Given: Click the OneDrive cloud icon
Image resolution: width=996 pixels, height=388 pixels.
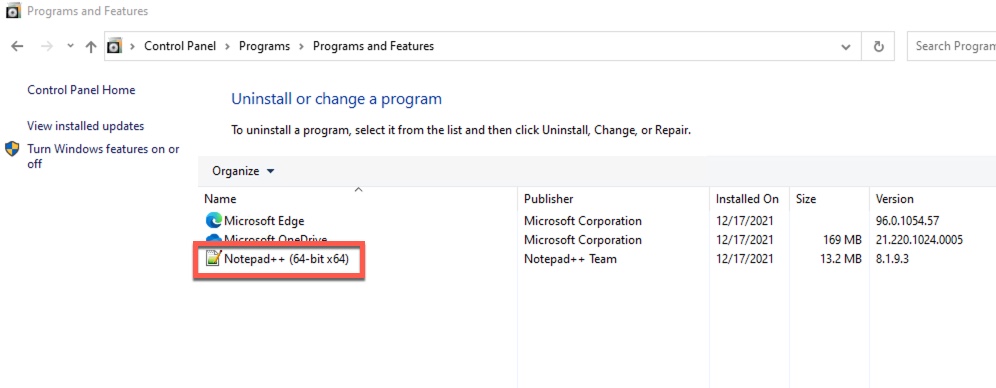Looking at the screenshot, I should (x=213, y=238).
